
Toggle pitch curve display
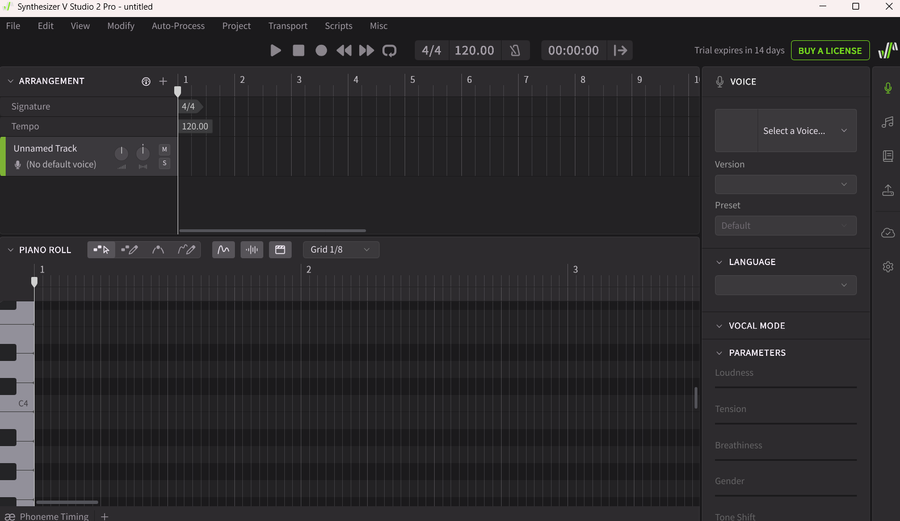223,250
